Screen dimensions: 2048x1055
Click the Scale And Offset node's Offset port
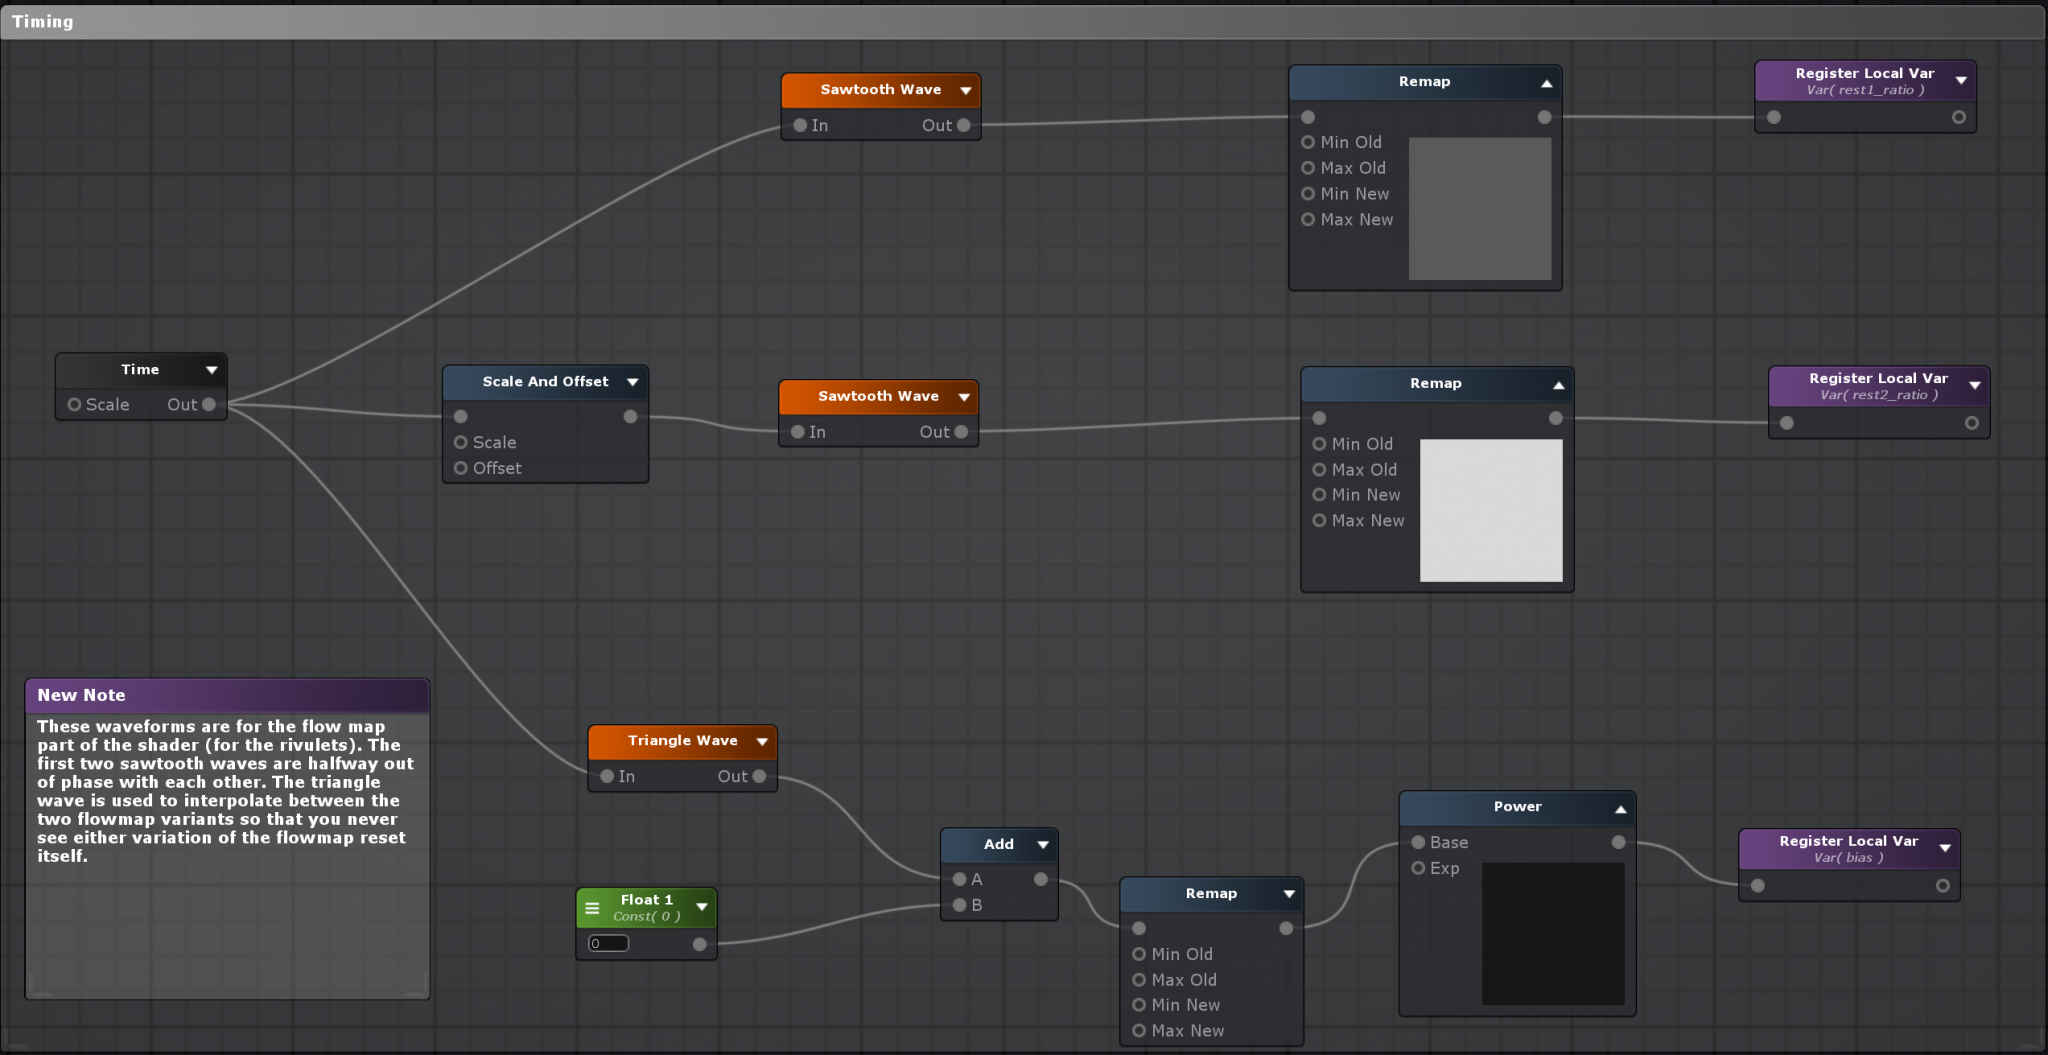(x=461, y=468)
